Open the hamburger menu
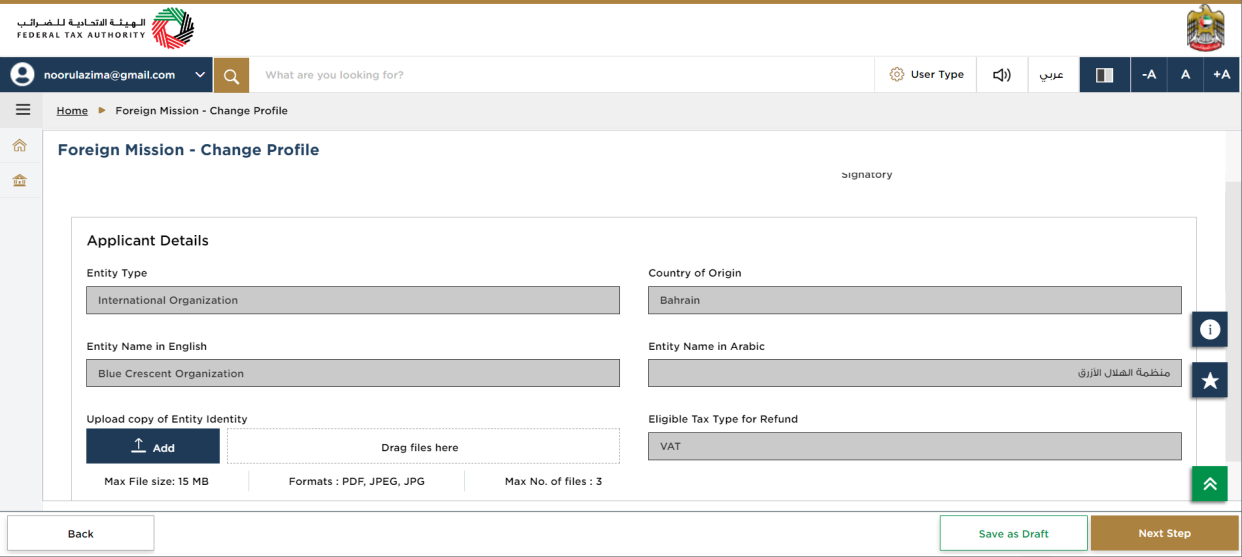 pos(22,110)
